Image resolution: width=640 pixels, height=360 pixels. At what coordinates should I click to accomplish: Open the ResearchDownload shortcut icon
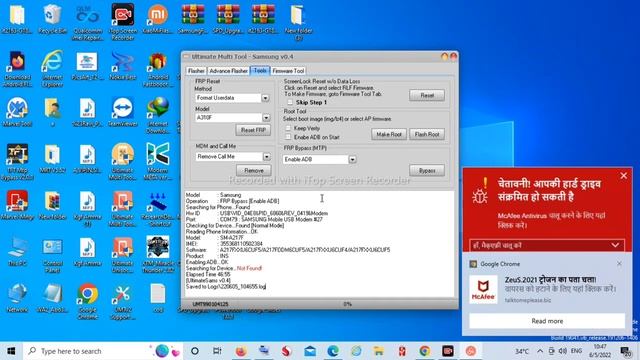pos(158,208)
